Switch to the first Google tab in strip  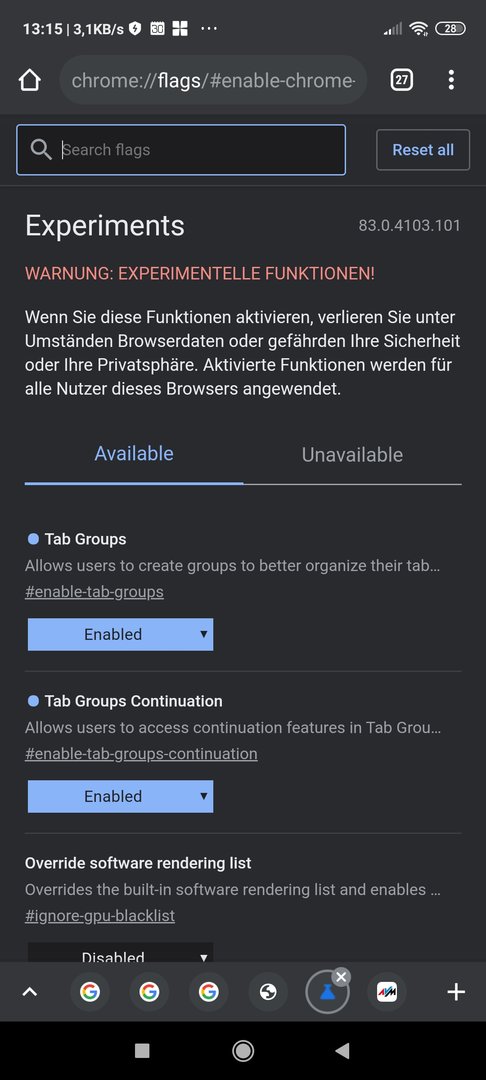(89, 992)
